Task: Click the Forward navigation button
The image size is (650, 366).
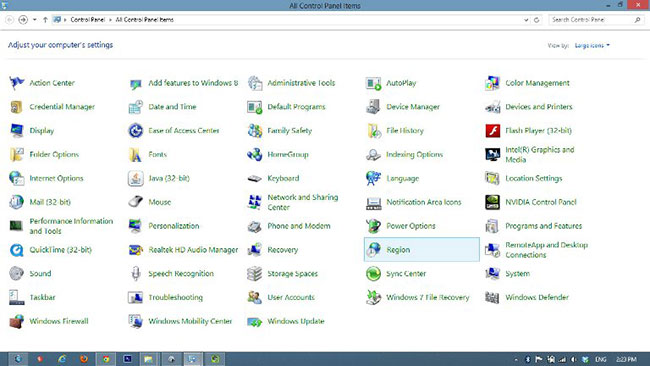Action: [x=23, y=19]
